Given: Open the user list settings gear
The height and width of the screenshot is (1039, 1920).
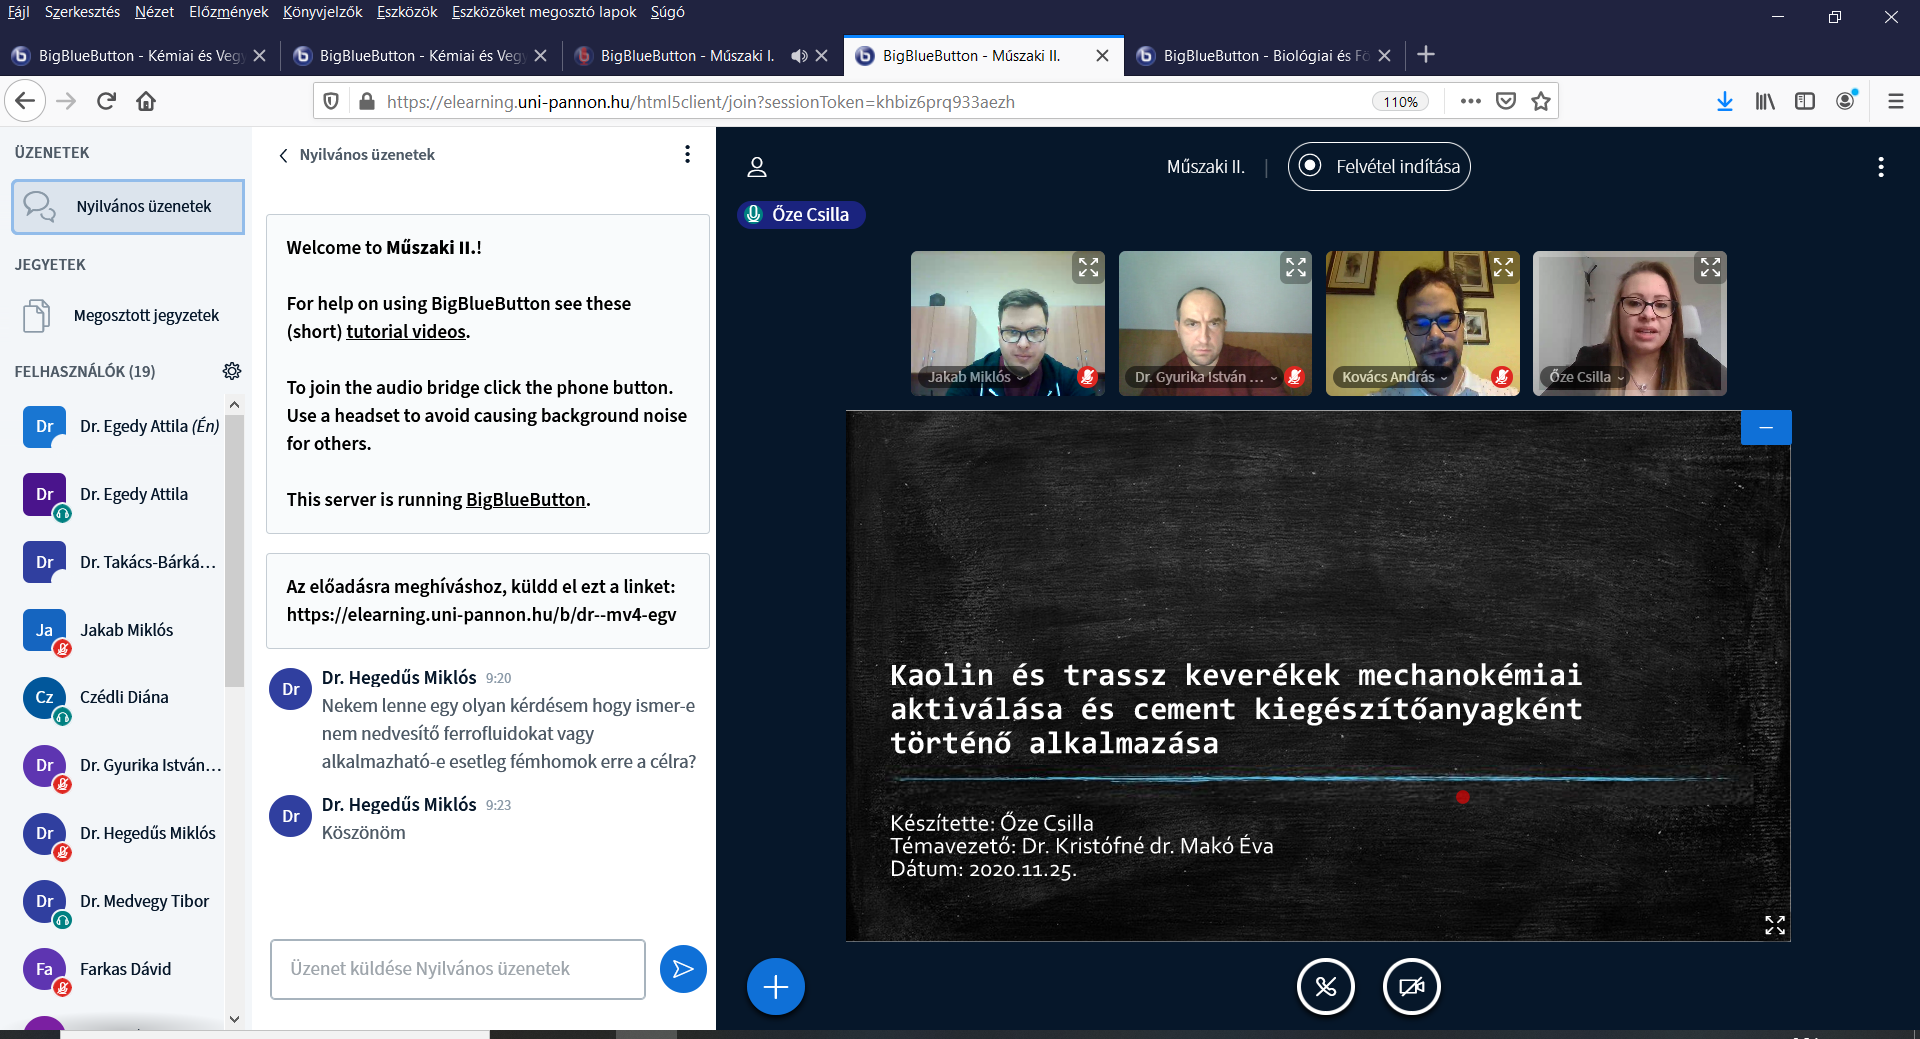Looking at the screenshot, I should point(232,371).
